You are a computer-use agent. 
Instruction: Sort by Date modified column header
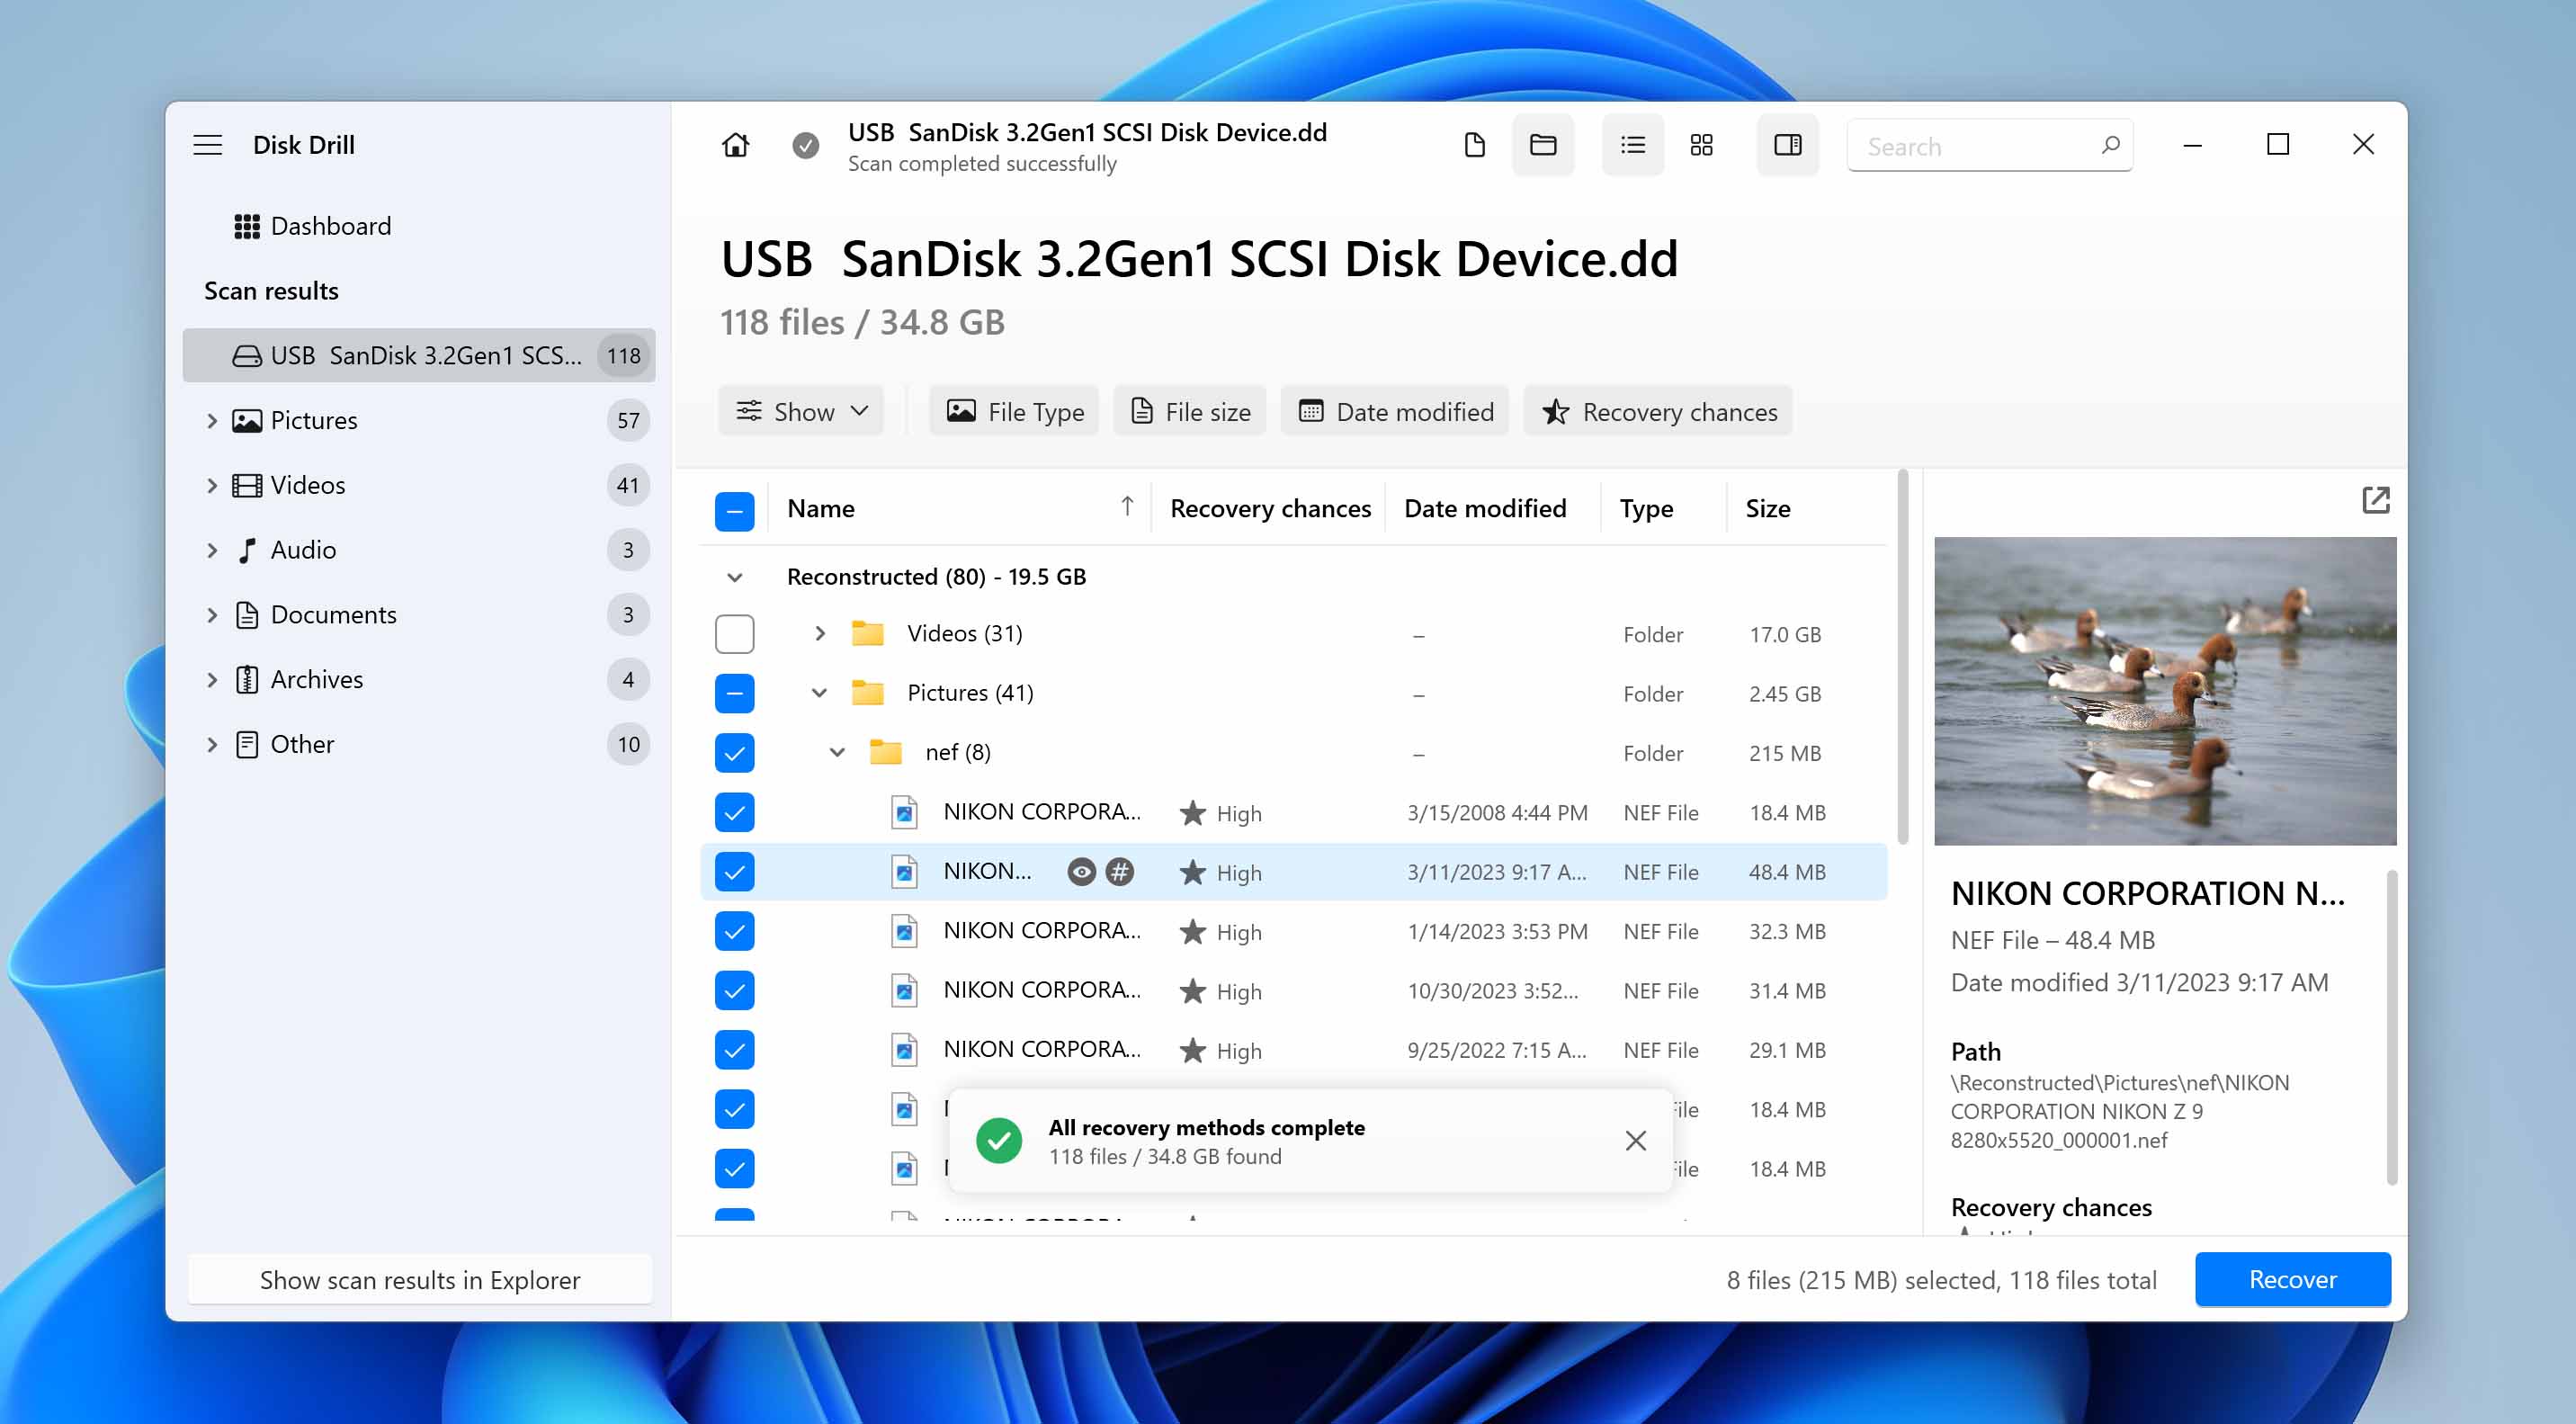click(1485, 509)
